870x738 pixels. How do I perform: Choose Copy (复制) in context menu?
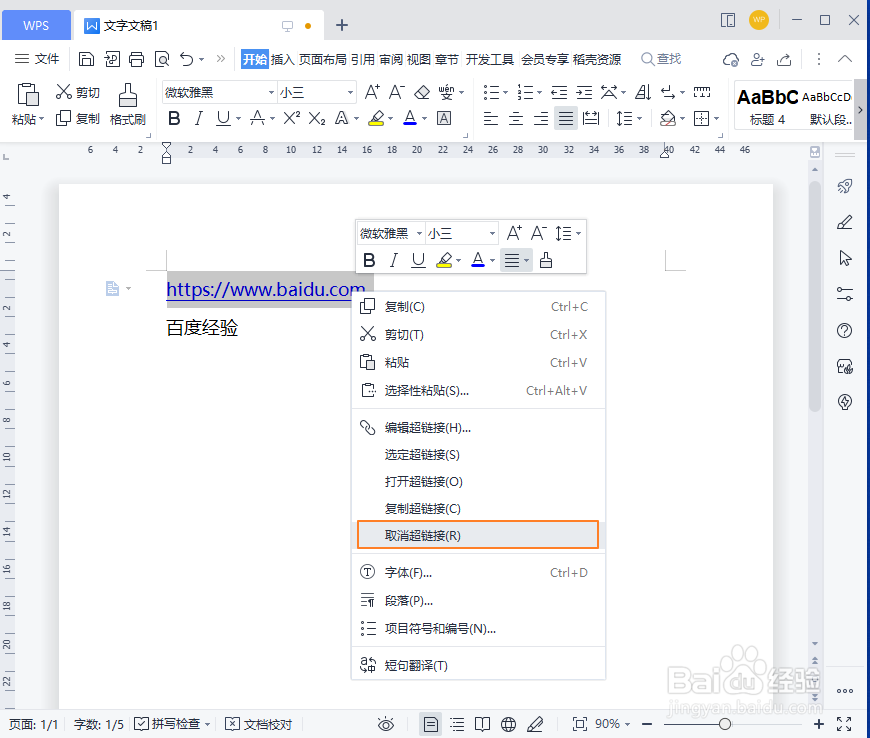[478, 306]
